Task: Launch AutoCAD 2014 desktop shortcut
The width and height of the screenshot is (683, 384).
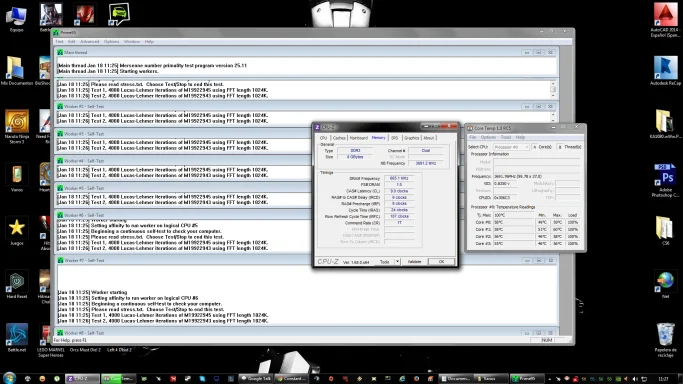Action: click(x=665, y=20)
